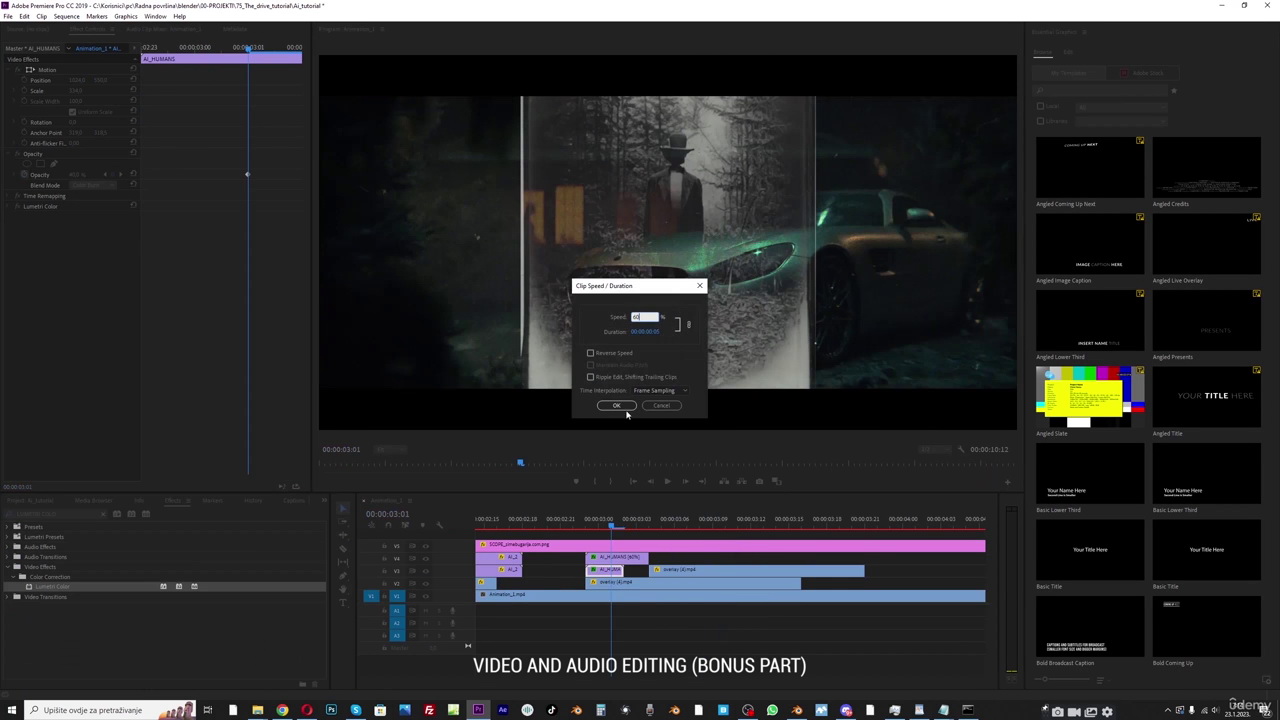Open timeline display settings wrench
This screenshot has width=1280, height=720.
[439, 526]
